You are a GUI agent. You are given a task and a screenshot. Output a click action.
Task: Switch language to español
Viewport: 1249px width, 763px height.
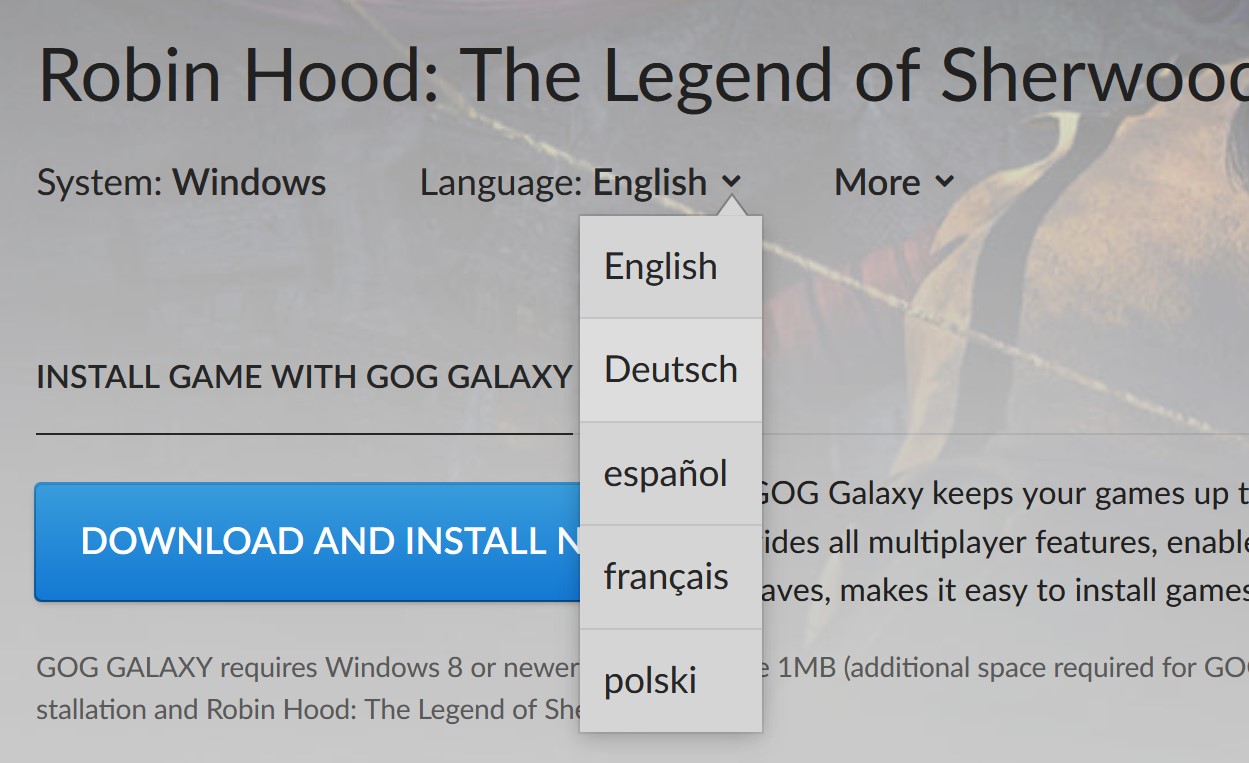pyautogui.click(x=671, y=474)
